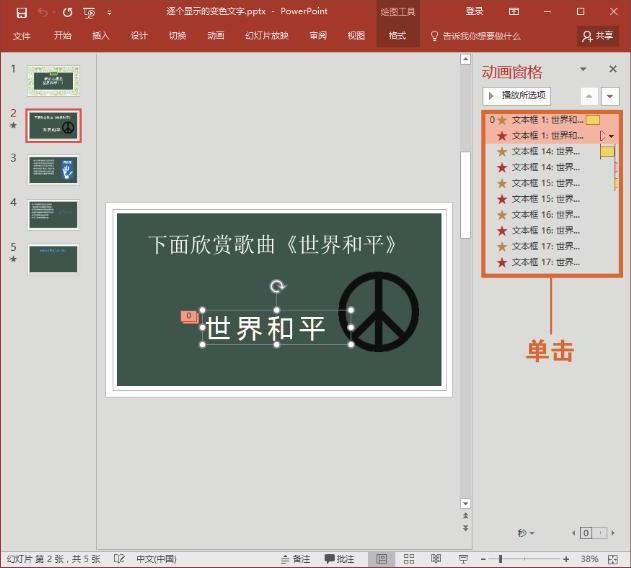This screenshot has width=631, height=568.
Task: Select slide 2 thumbnail
Action: [x=54, y=125]
